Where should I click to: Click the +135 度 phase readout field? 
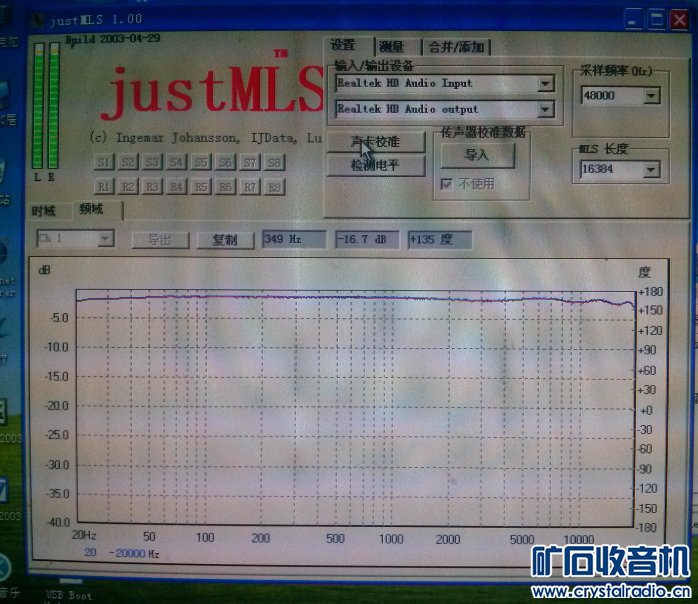pyautogui.click(x=439, y=239)
